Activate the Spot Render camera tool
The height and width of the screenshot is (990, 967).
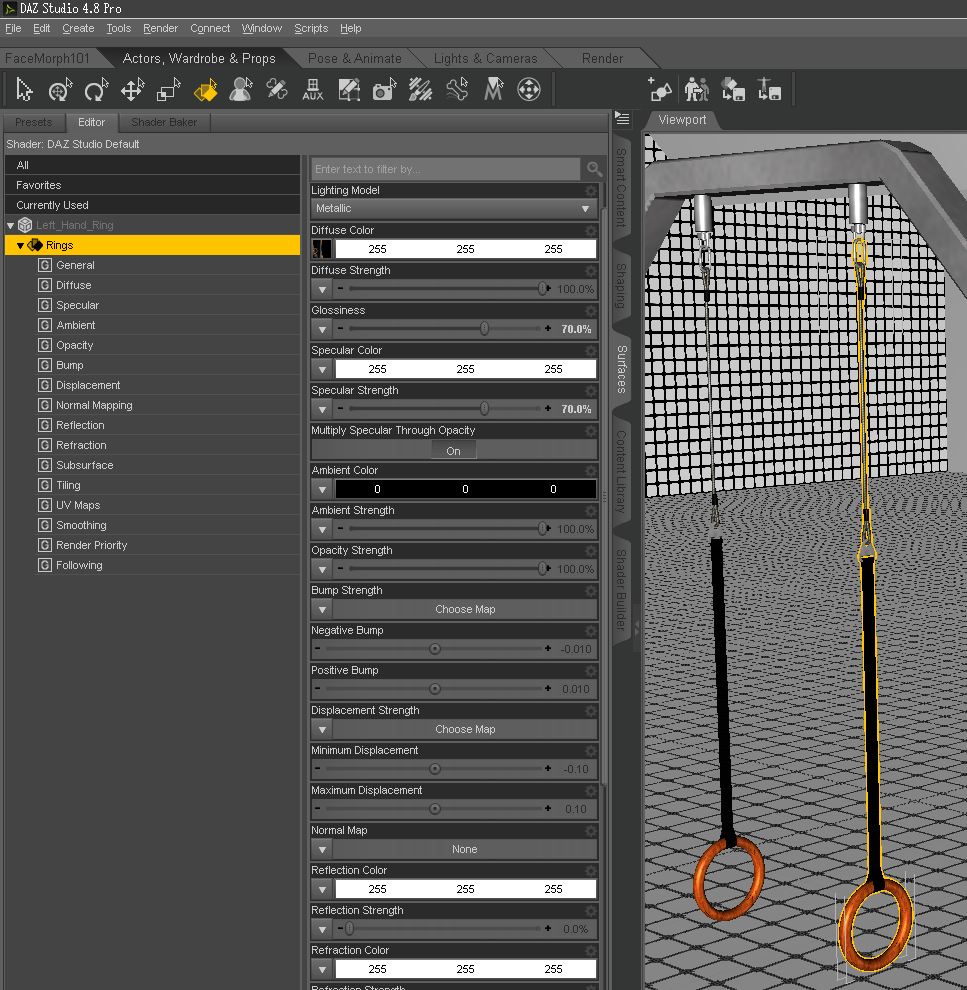[384, 90]
